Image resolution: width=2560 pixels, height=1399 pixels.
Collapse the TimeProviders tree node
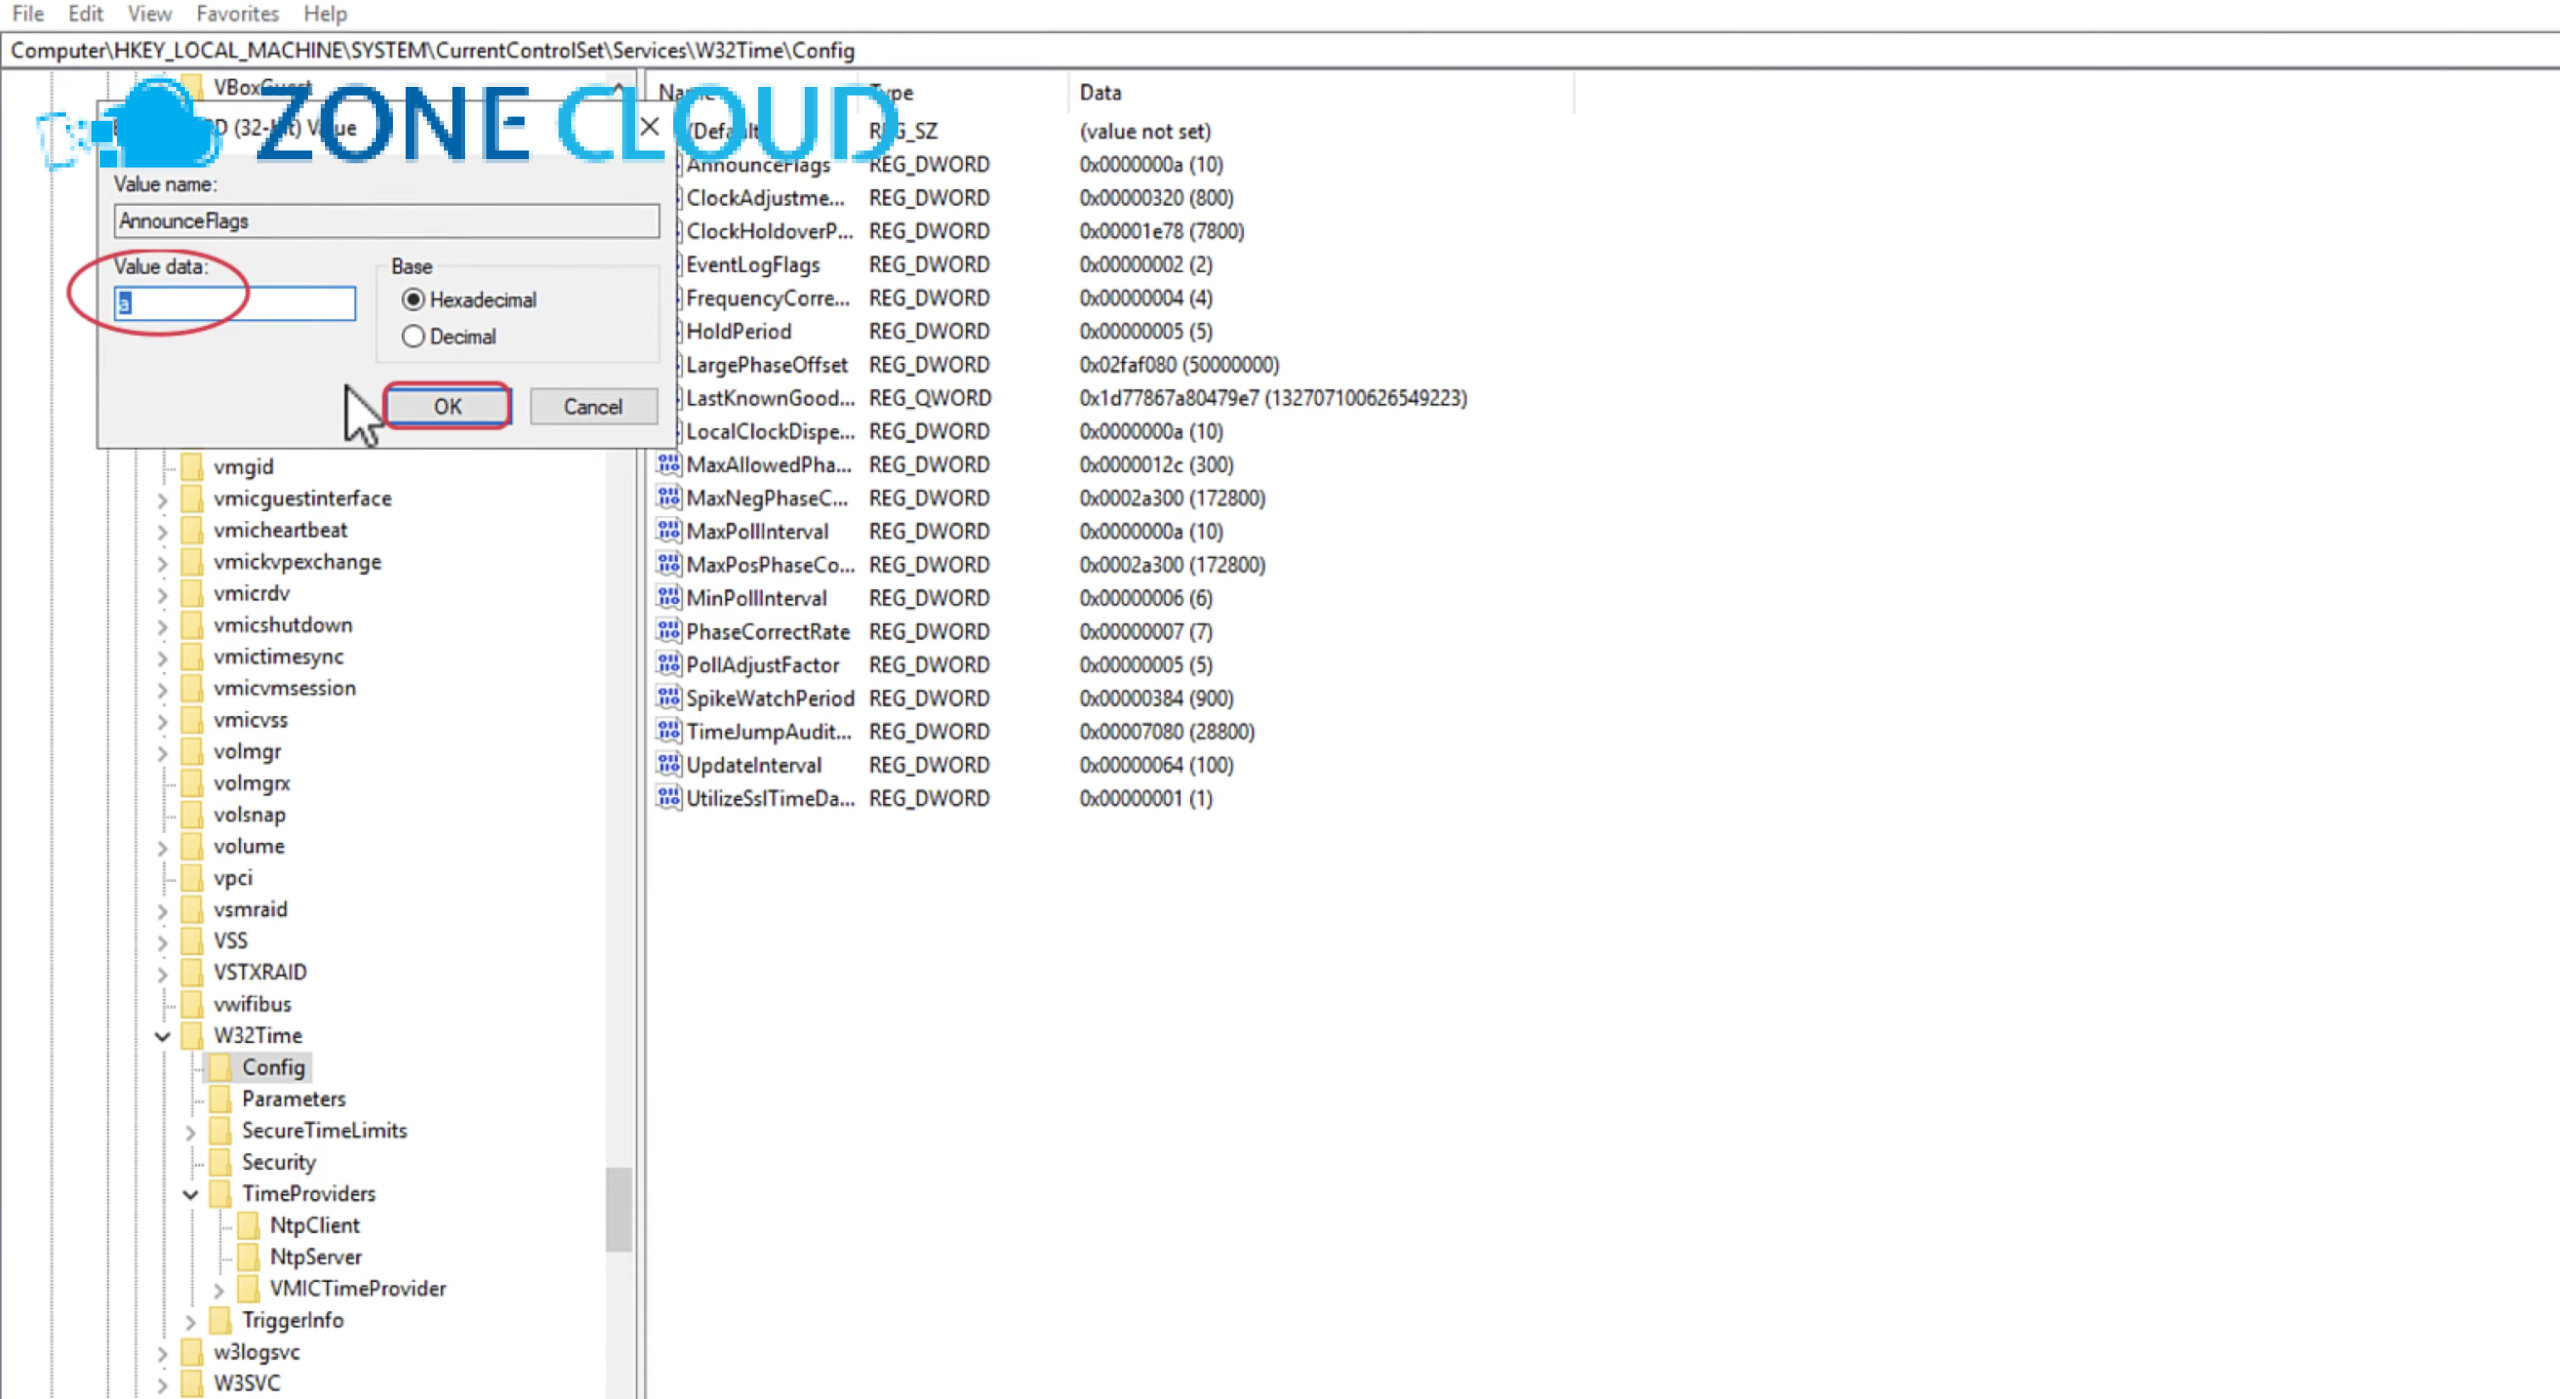pyautogui.click(x=190, y=1194)
